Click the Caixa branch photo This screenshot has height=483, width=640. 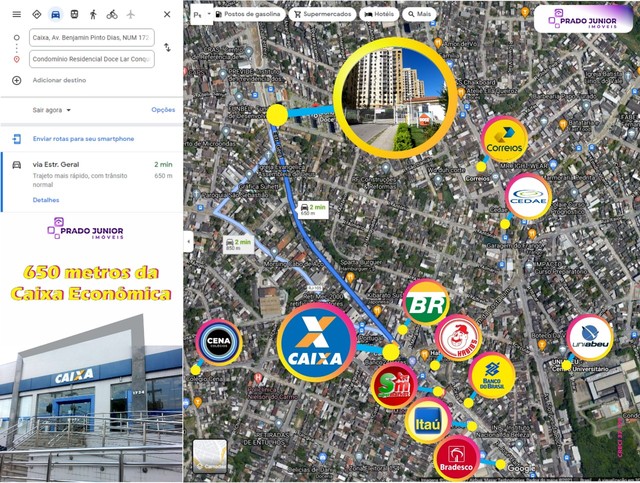point(91,398)
